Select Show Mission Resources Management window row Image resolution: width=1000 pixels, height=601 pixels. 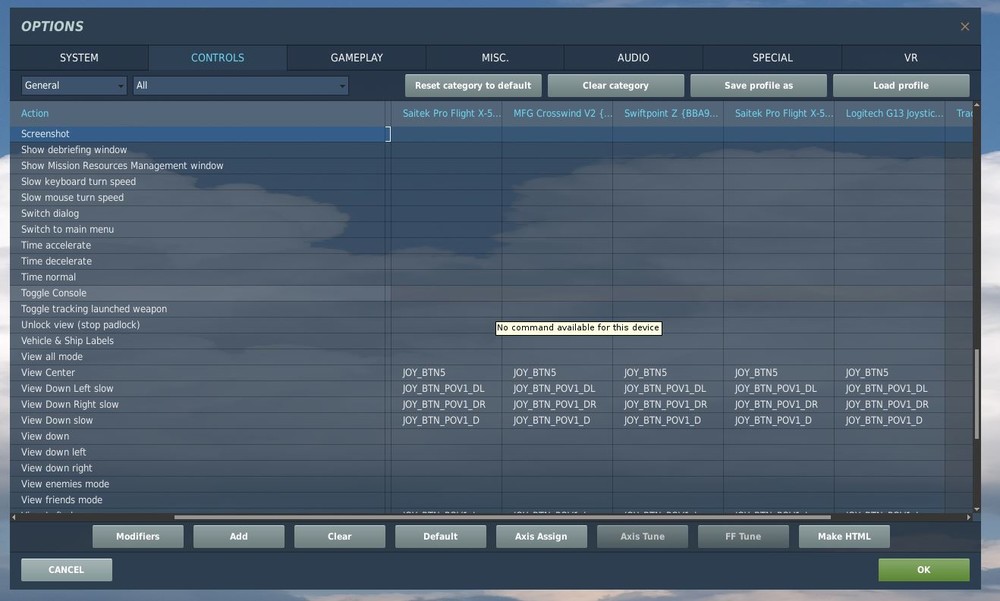[197, 166]
